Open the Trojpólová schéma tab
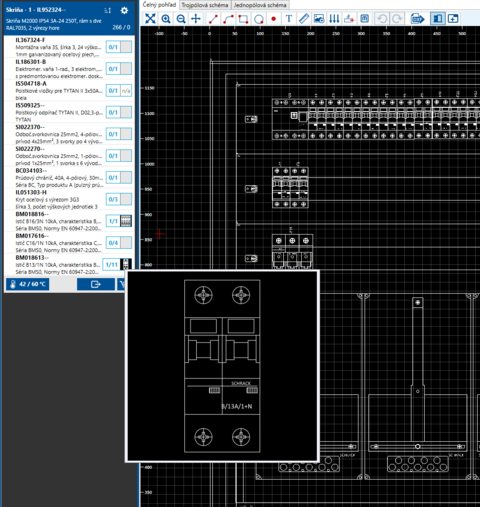Image resolution: width=480 pixels, height=507 pixels. pos(205,5)
